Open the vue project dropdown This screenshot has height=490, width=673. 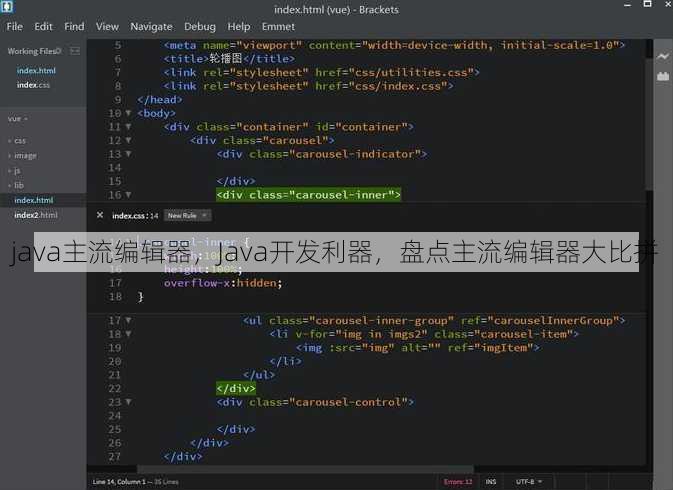[18, 118]
